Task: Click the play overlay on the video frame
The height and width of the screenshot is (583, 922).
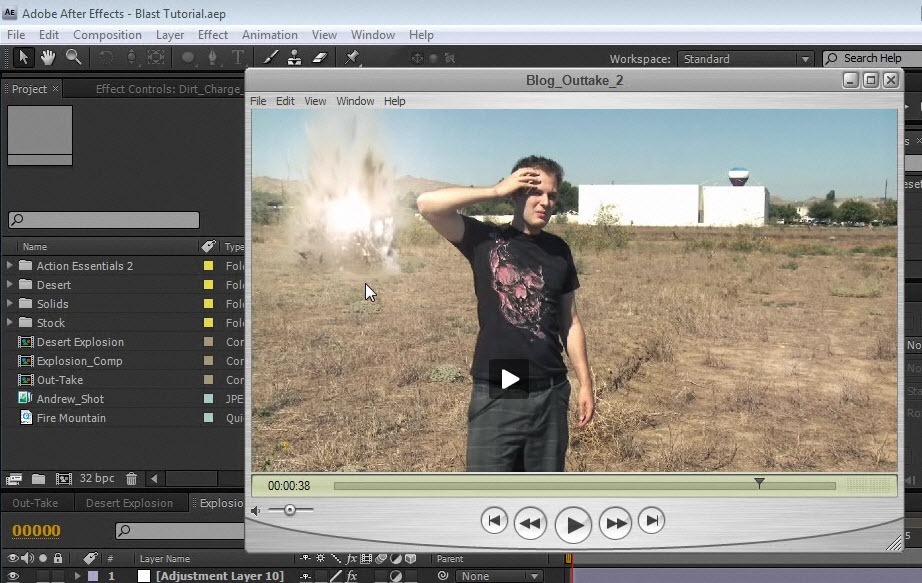Action: tap(509, 379)
